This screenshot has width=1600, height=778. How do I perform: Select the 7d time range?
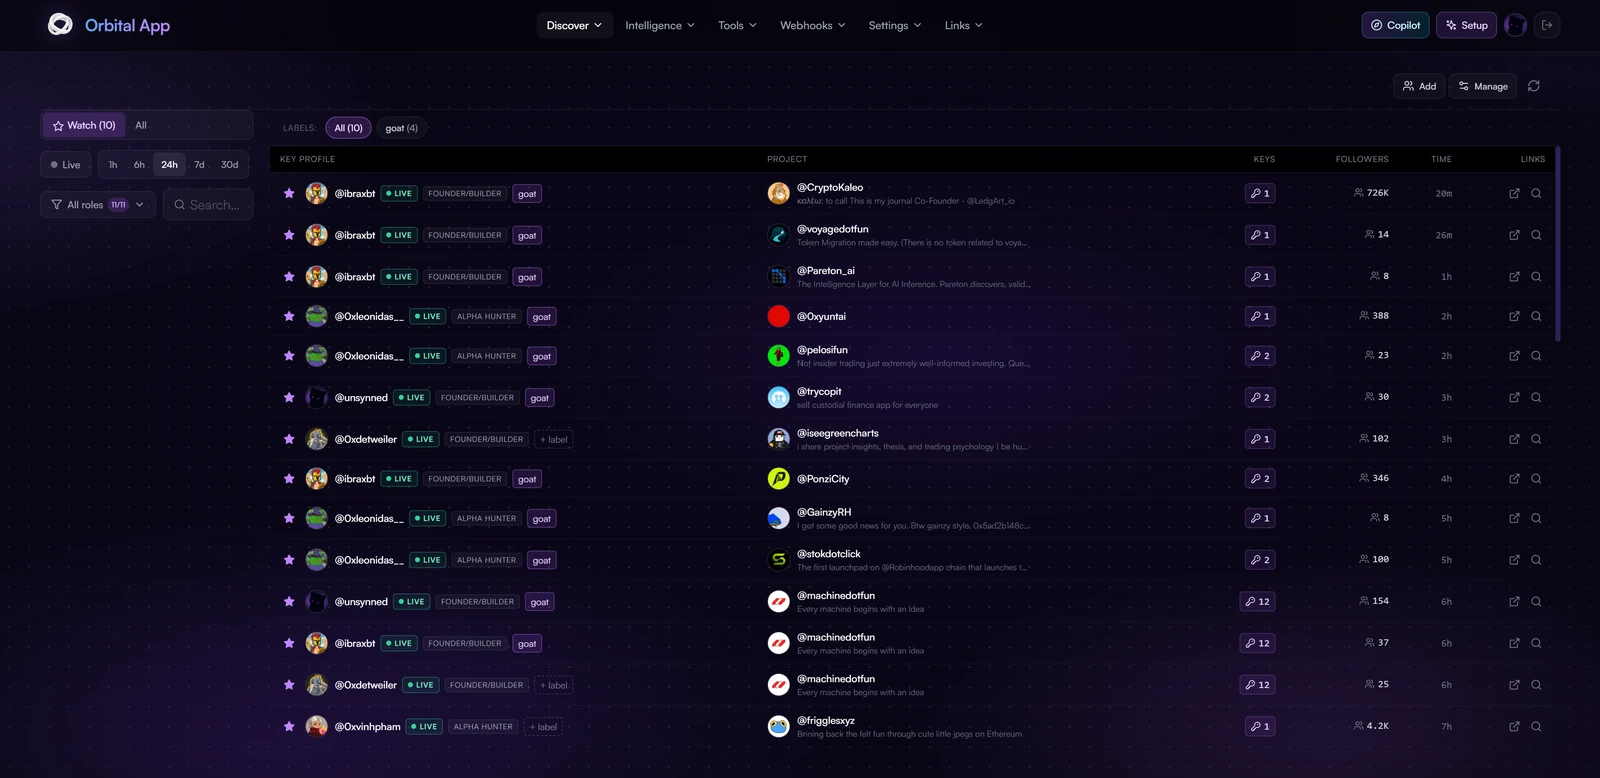point(199,165)
